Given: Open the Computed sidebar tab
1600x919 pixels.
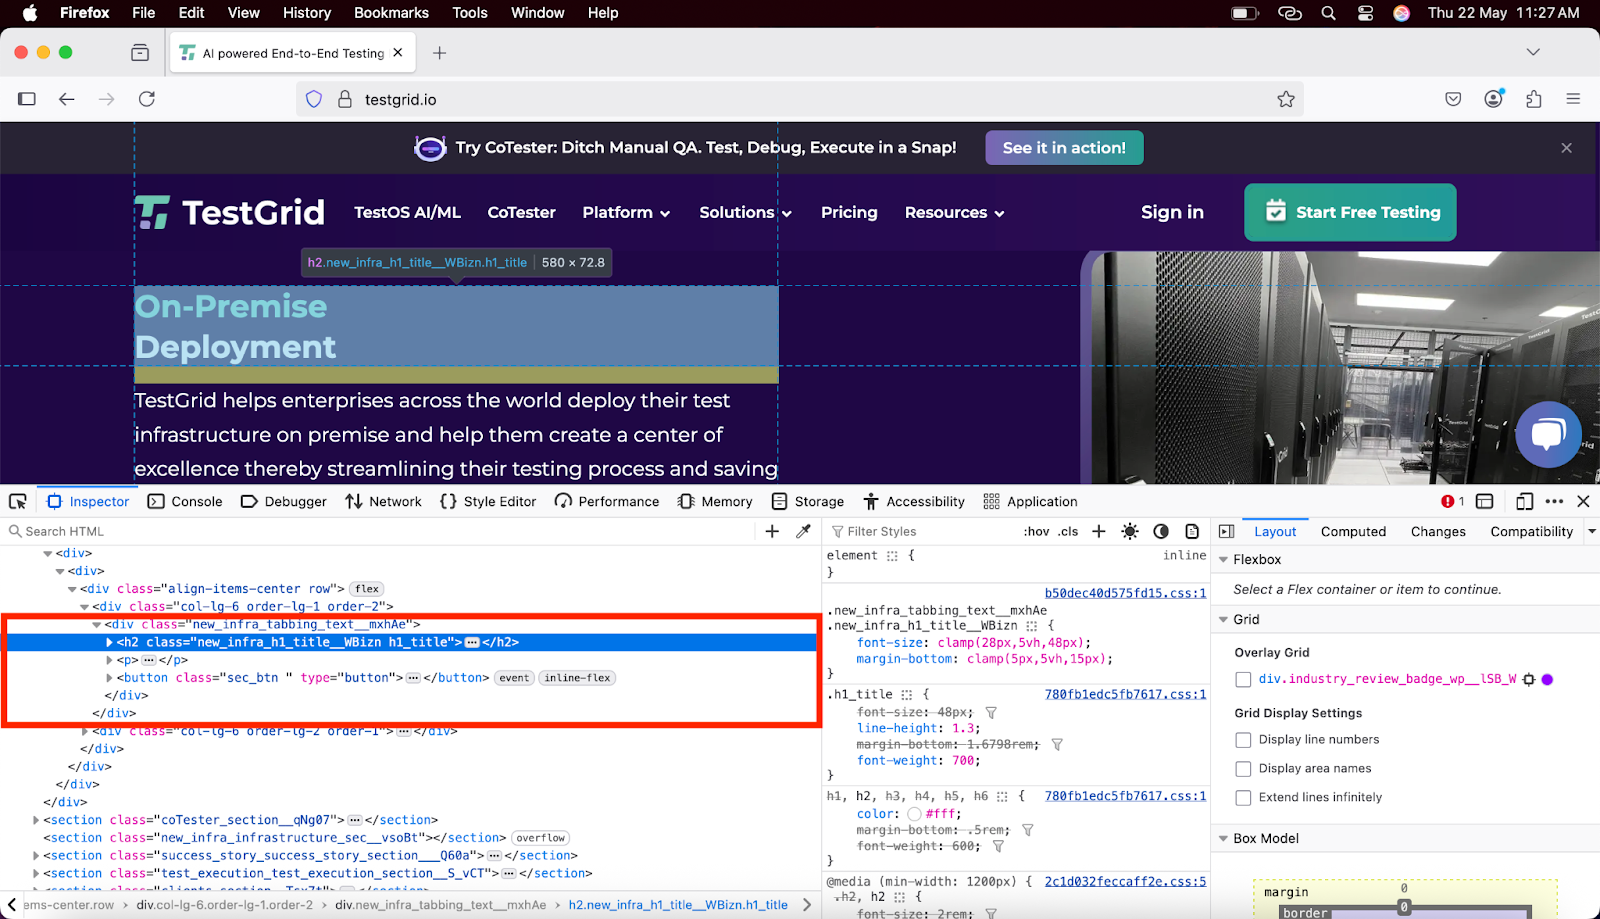Looking at the screenshot, I should [1353, 531].
